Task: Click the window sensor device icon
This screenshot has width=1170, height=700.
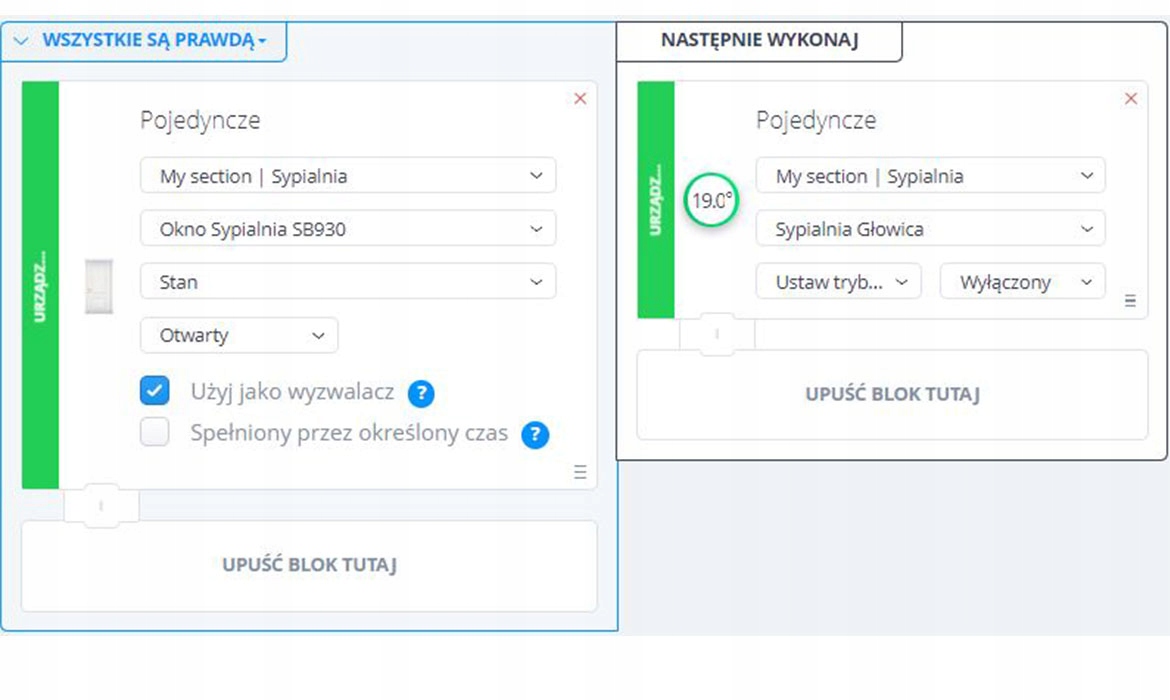Action: [x=99, y=285]
